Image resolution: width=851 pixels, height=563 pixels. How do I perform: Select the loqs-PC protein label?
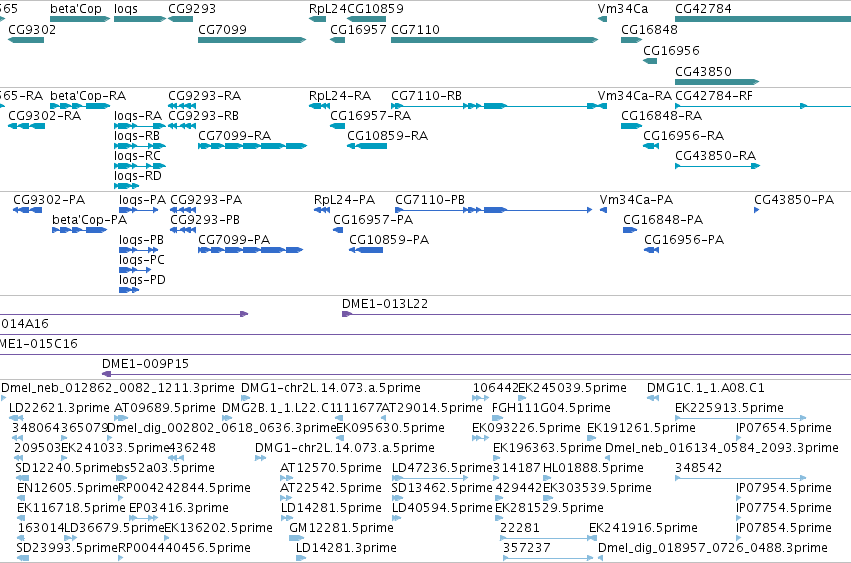click(142, 260)
